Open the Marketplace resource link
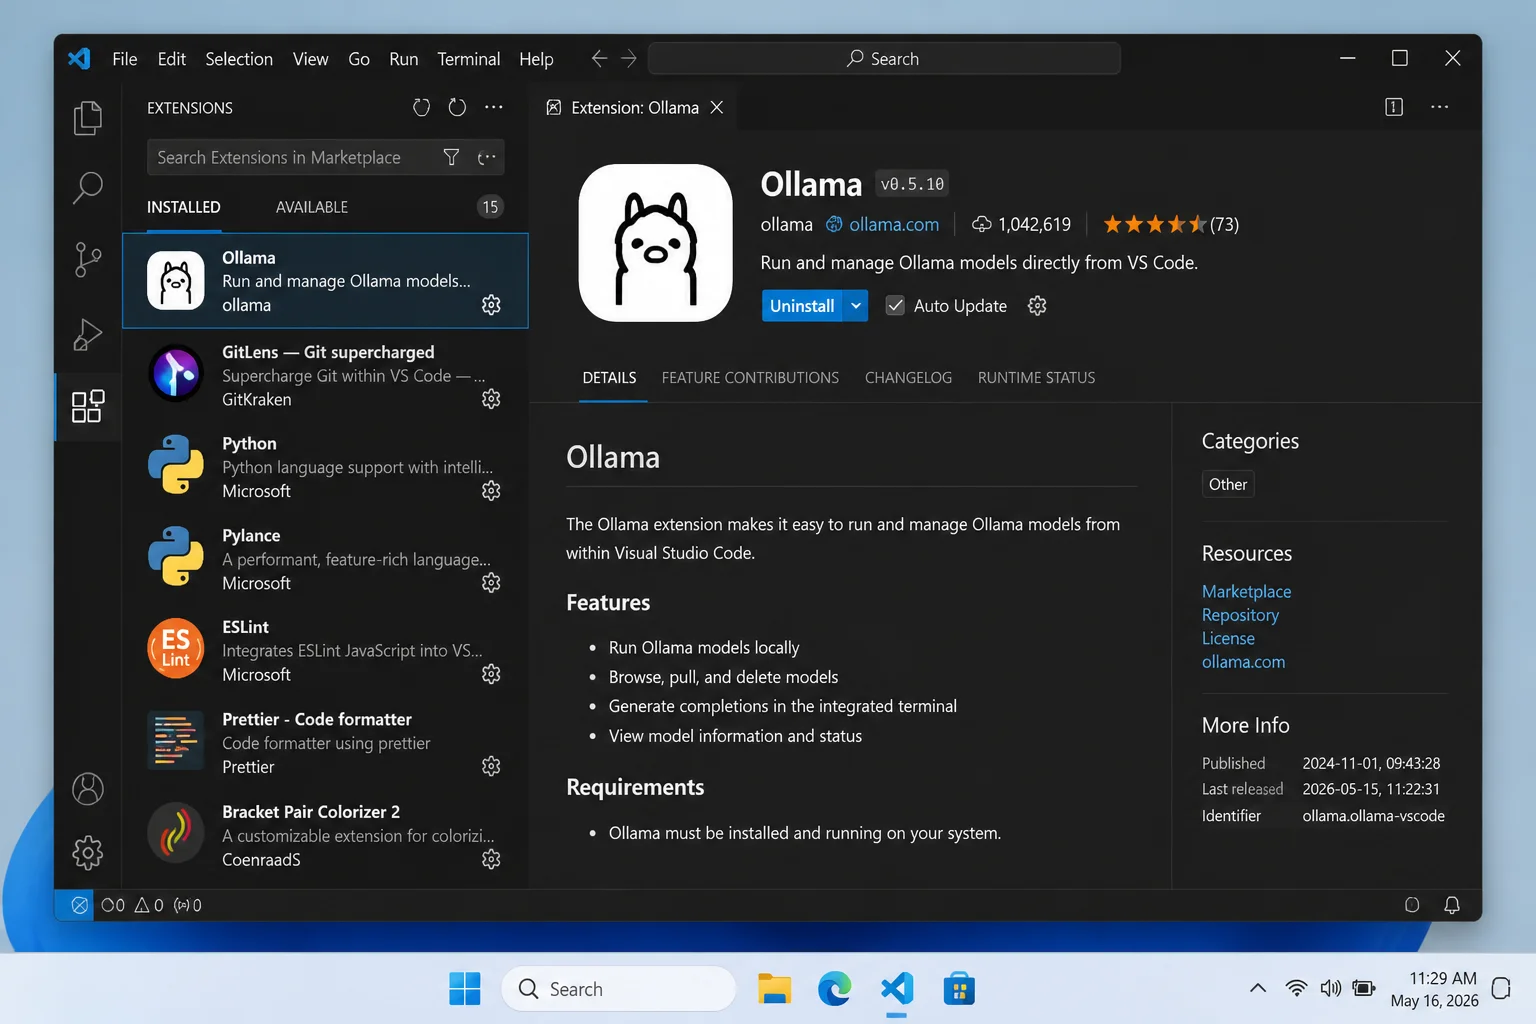1536x1024 pixels. coord(1246,591)
